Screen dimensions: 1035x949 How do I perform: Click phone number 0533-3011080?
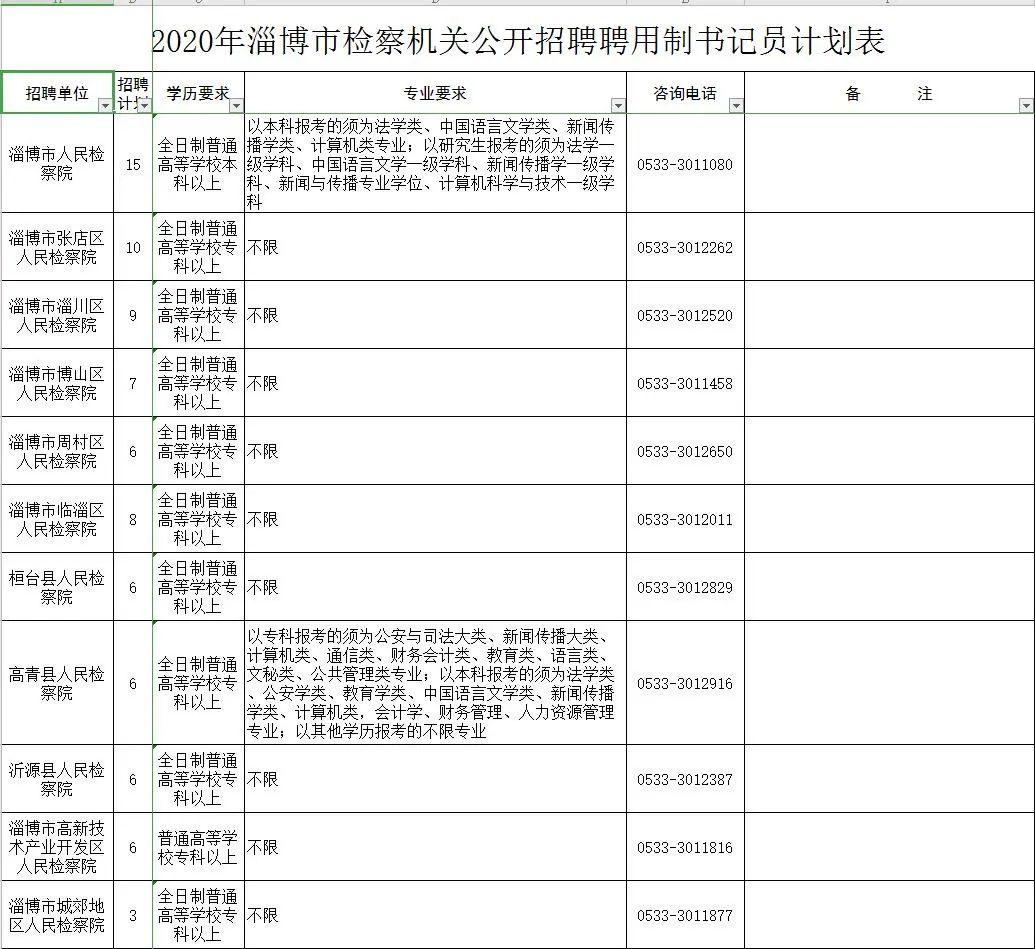pos(685,165)
